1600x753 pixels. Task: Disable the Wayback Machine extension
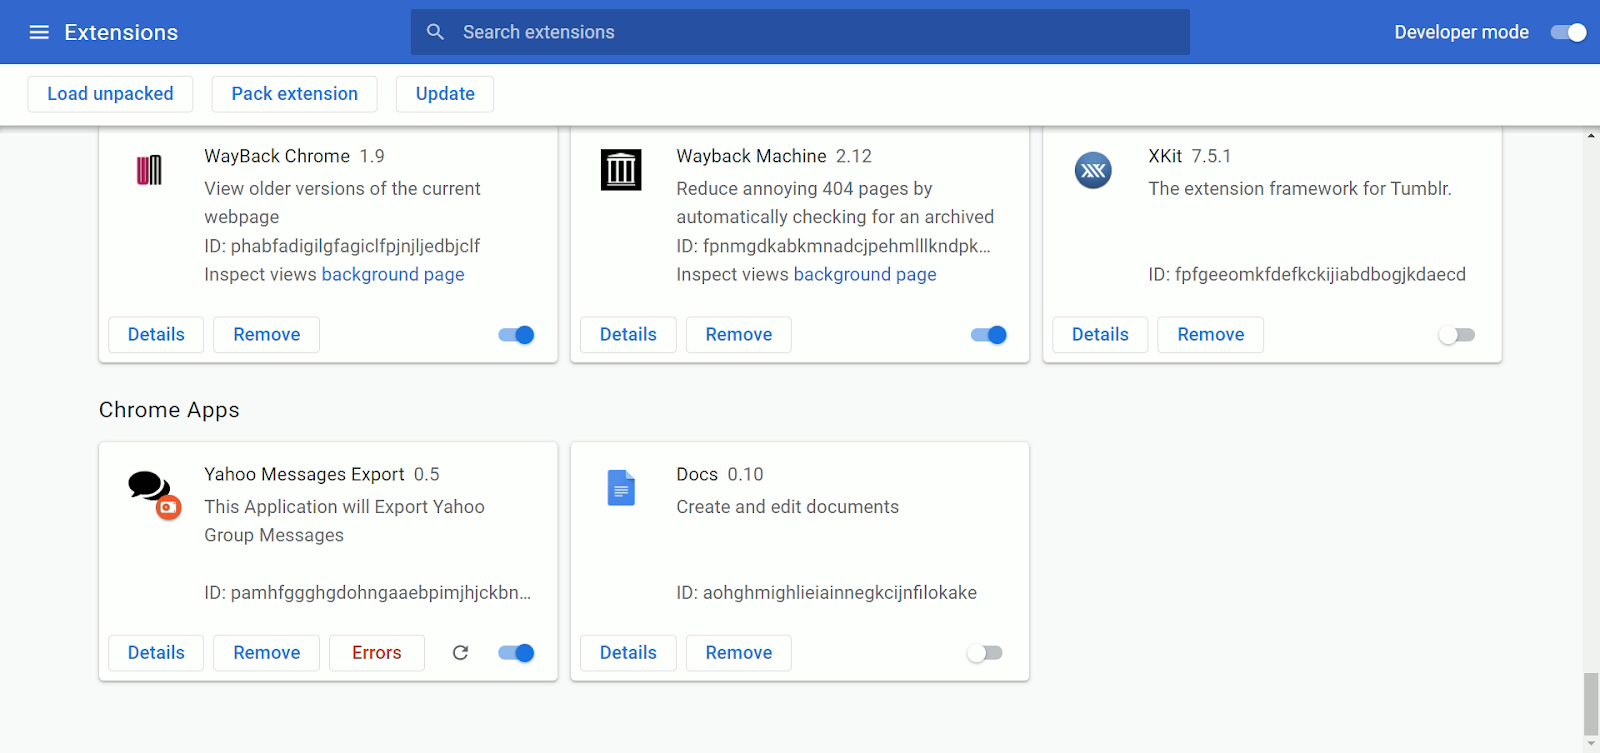coord(988,335)
